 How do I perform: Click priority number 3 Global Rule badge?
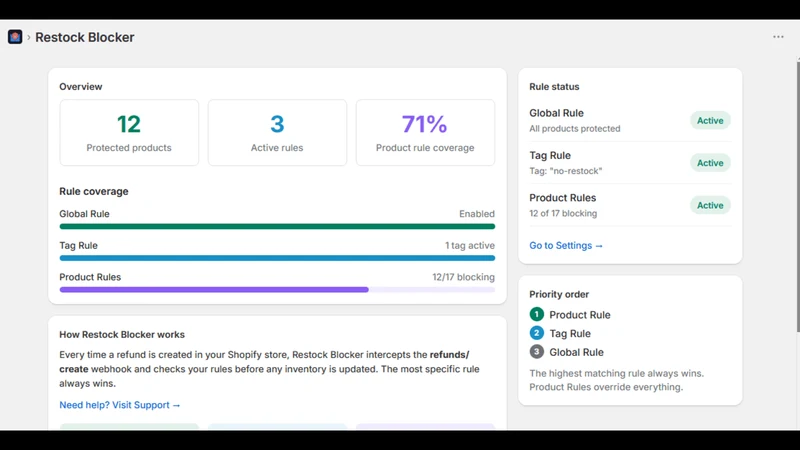point(536,352)
